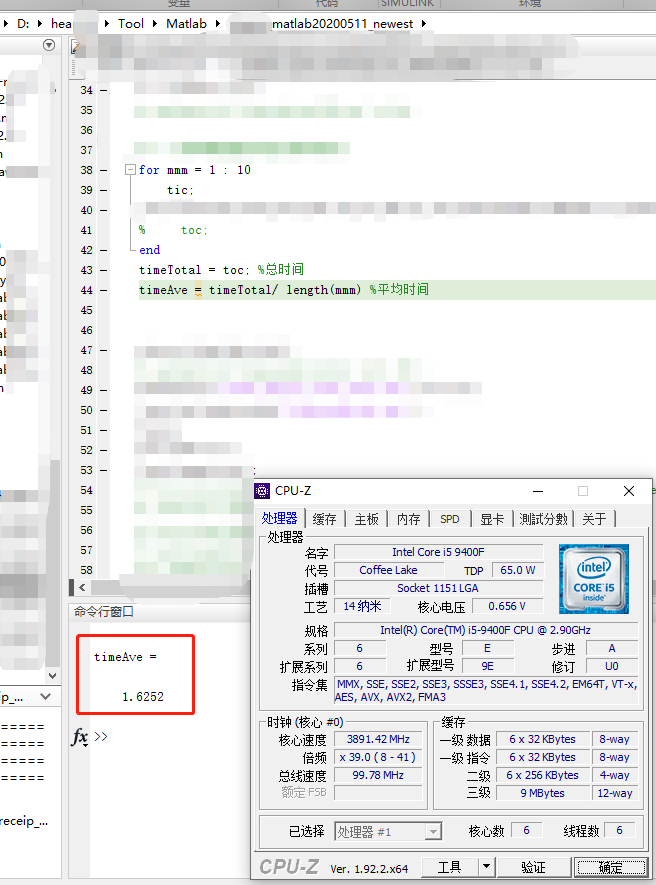Switch to the 主板 tab in CPU-Z
The height and width of the screenshot is (885, 656).
[x=366, y=519]
